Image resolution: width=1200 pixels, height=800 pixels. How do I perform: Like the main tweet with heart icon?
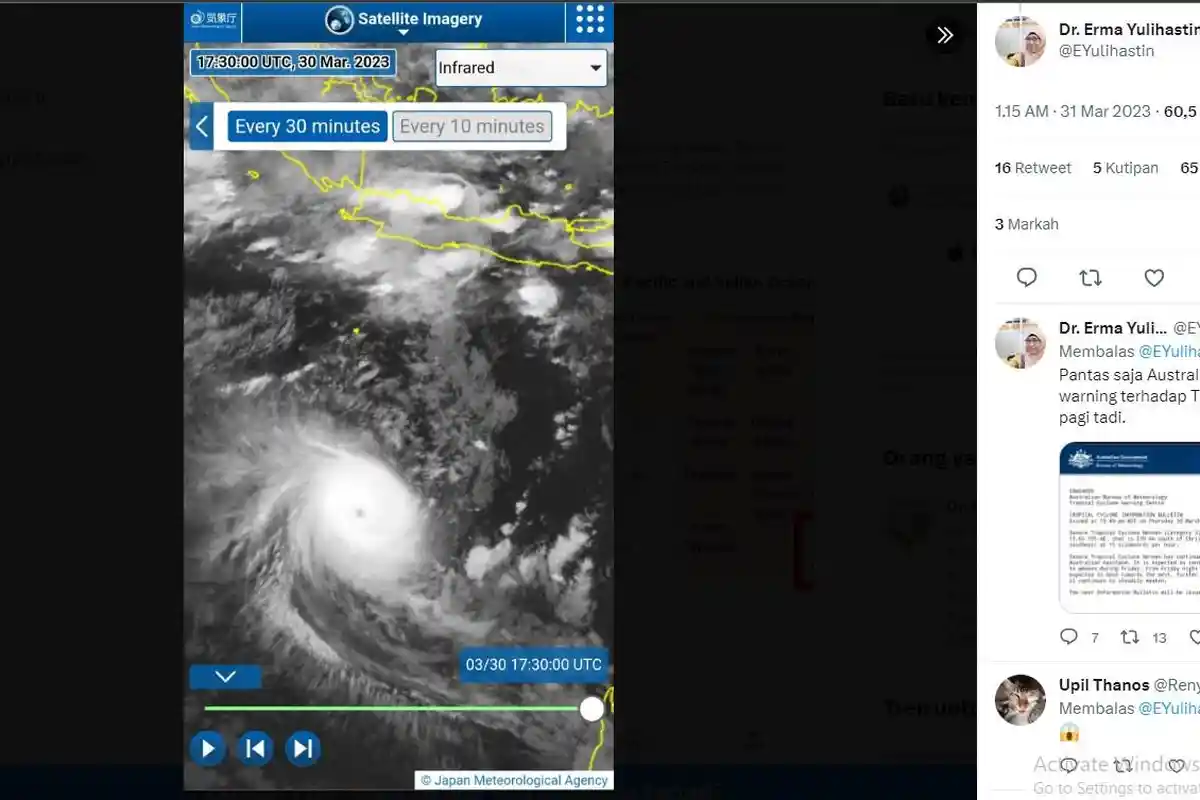coord(1154,278)
